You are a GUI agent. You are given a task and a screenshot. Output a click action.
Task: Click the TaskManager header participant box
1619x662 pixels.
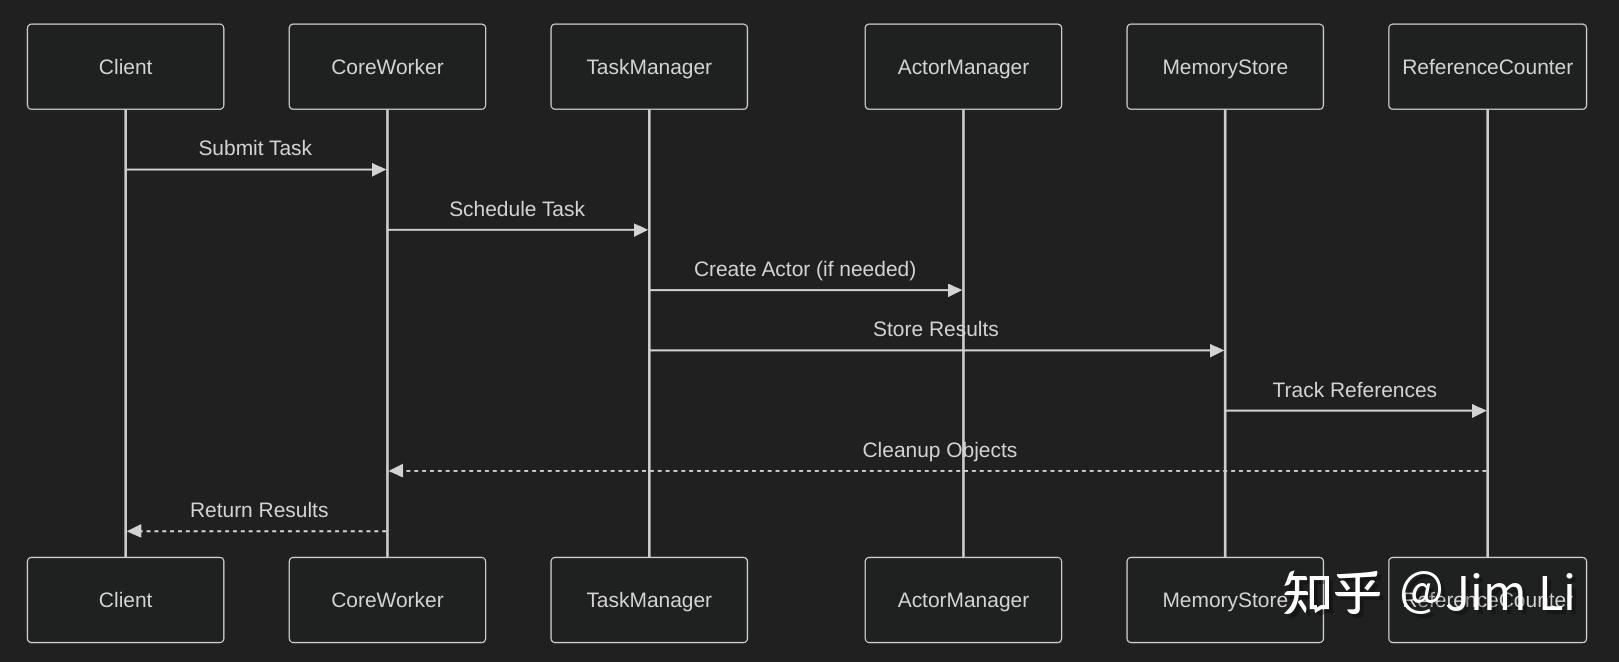649,67
